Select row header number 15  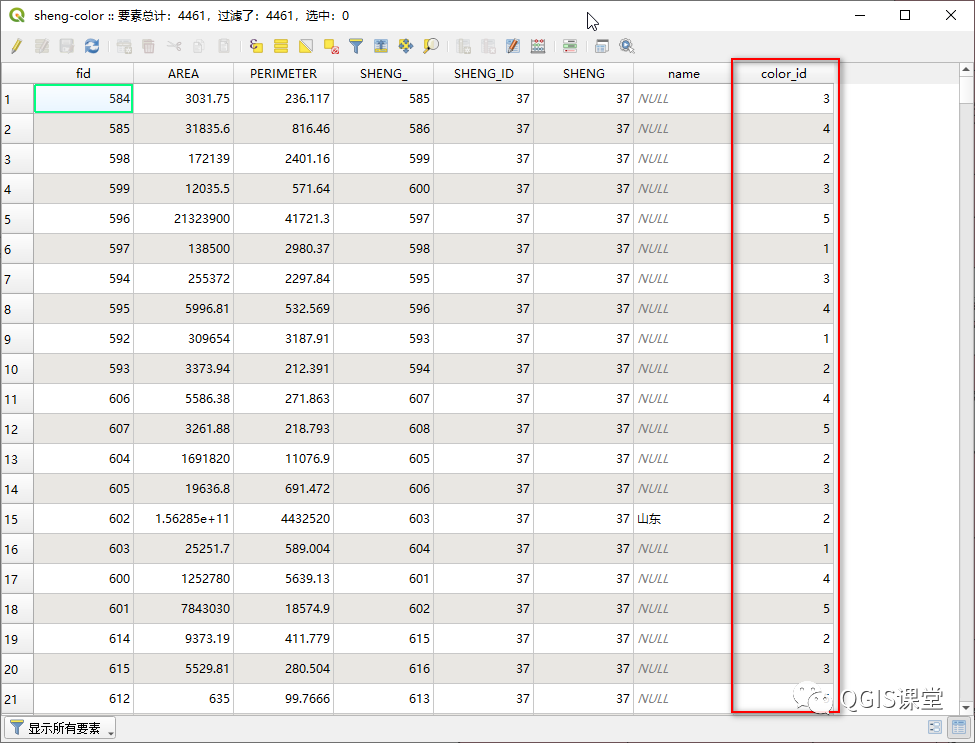pos(17,519)
